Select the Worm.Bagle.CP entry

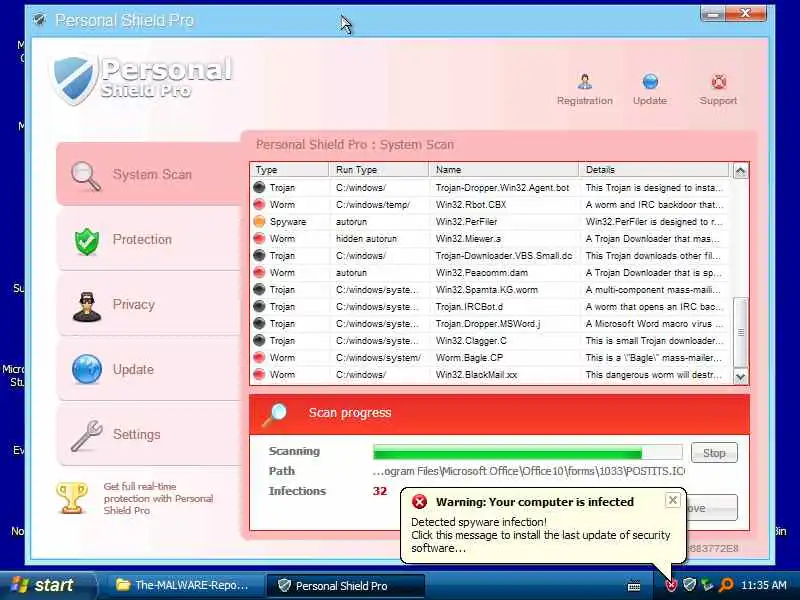coord(490,358)
